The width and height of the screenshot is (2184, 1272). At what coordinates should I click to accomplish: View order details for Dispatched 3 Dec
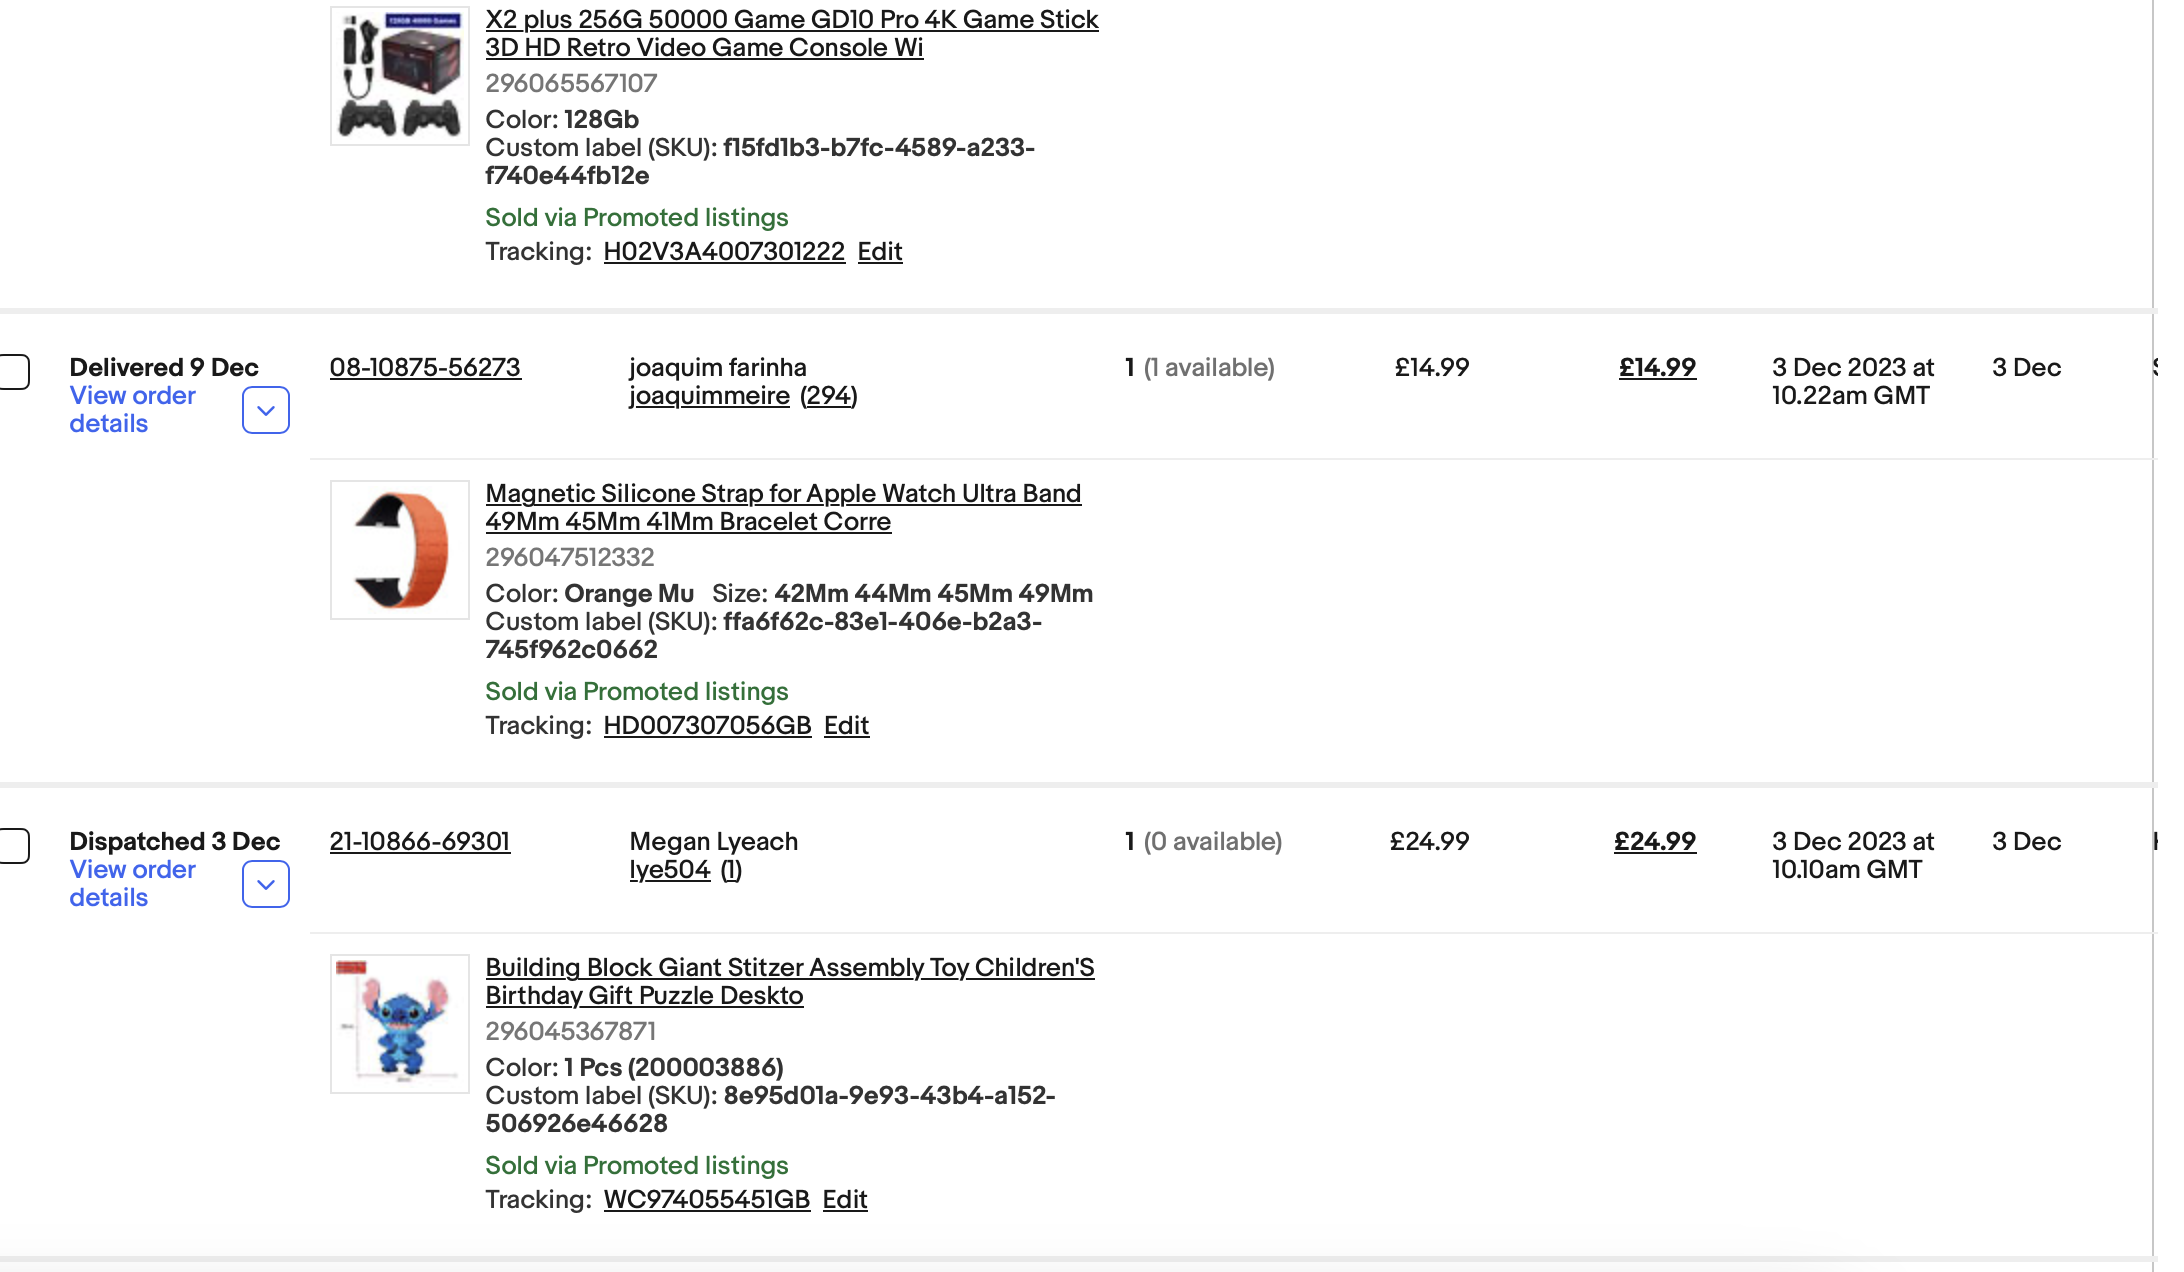click(x=132, y=883)
